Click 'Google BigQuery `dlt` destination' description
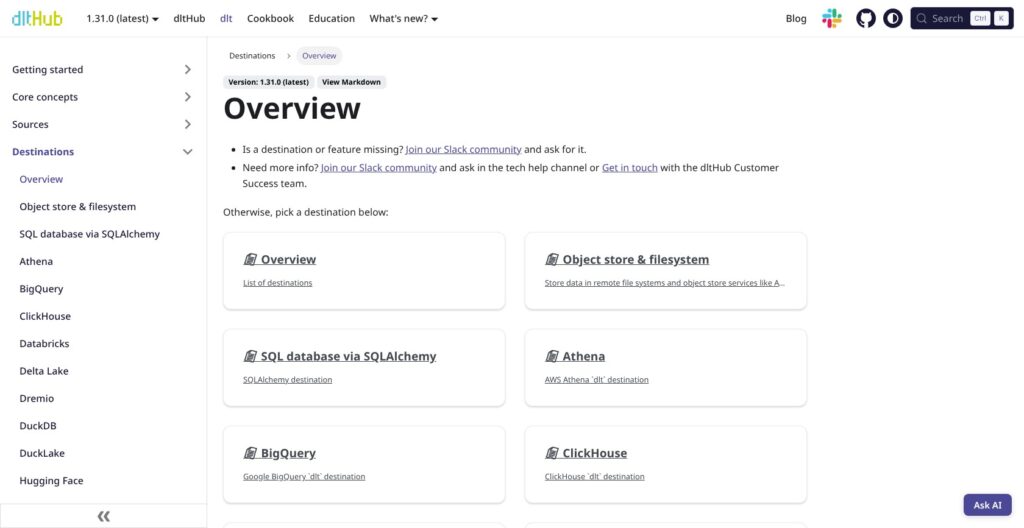1024x528 pixels. tap(304, 476)
